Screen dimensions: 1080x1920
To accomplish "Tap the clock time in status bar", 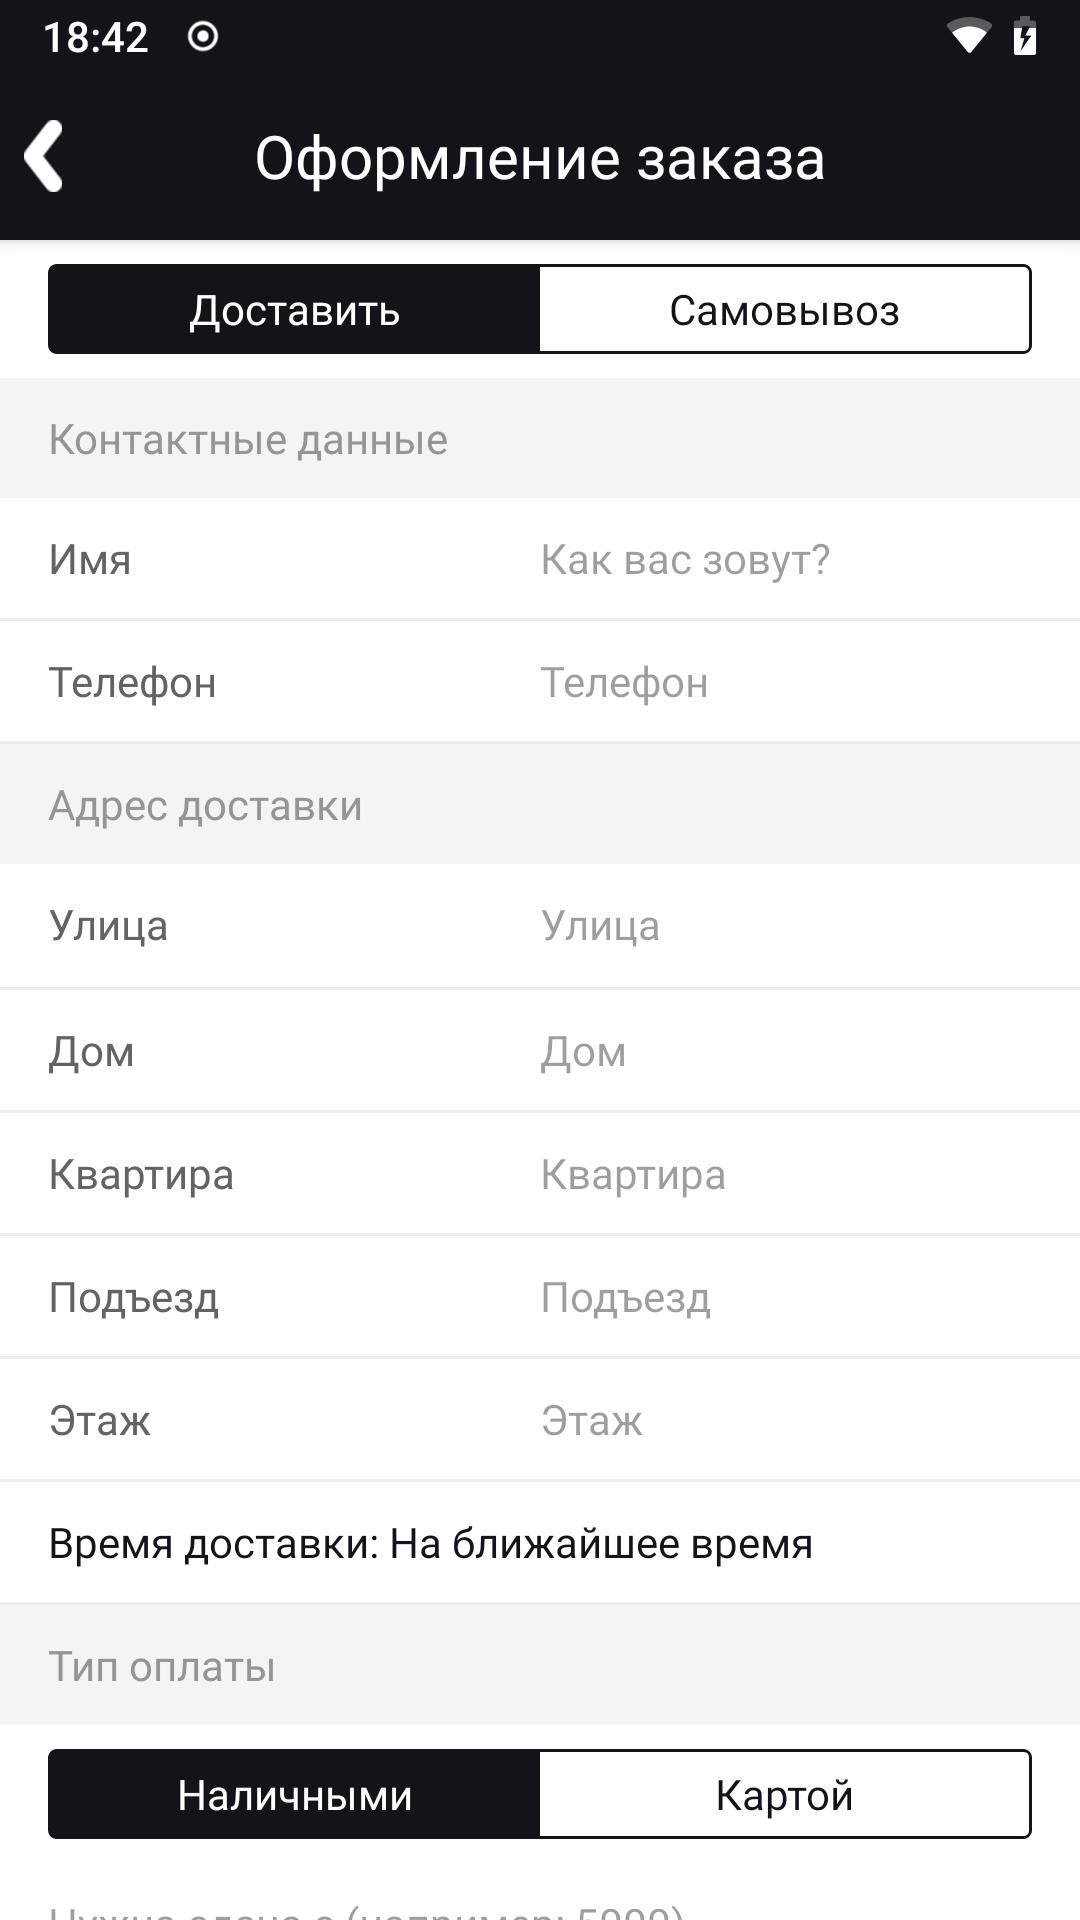I will tap(96, 38).
